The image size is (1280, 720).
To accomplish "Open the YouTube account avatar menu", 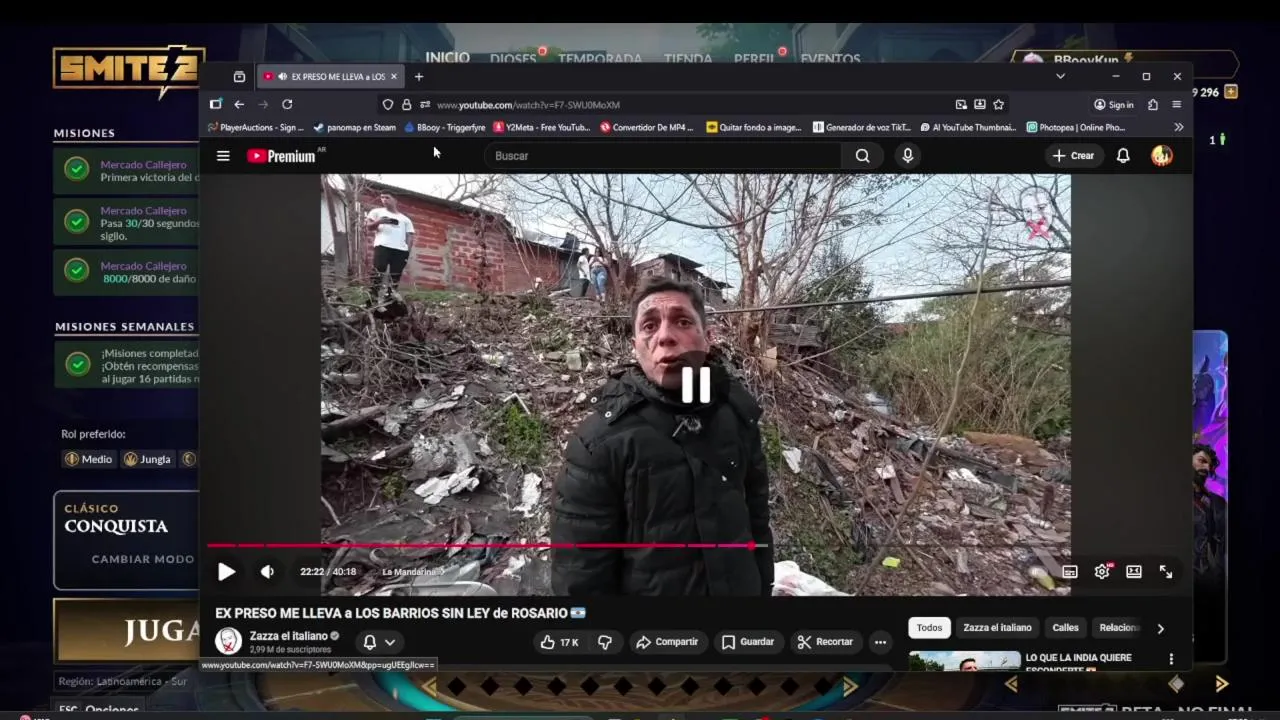I will (1161, 156).
